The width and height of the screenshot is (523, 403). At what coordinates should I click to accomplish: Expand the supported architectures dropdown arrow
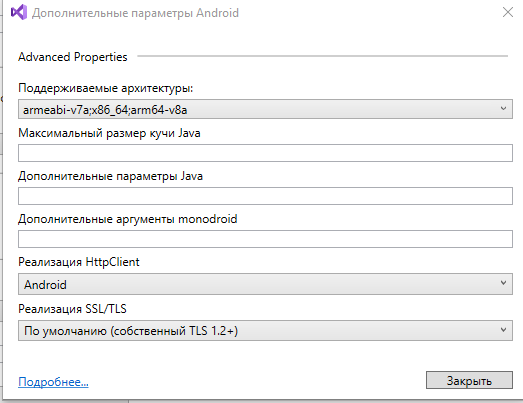503,108
